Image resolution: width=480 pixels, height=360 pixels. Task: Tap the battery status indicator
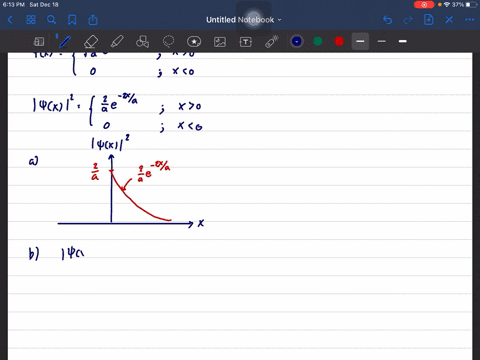471,5
